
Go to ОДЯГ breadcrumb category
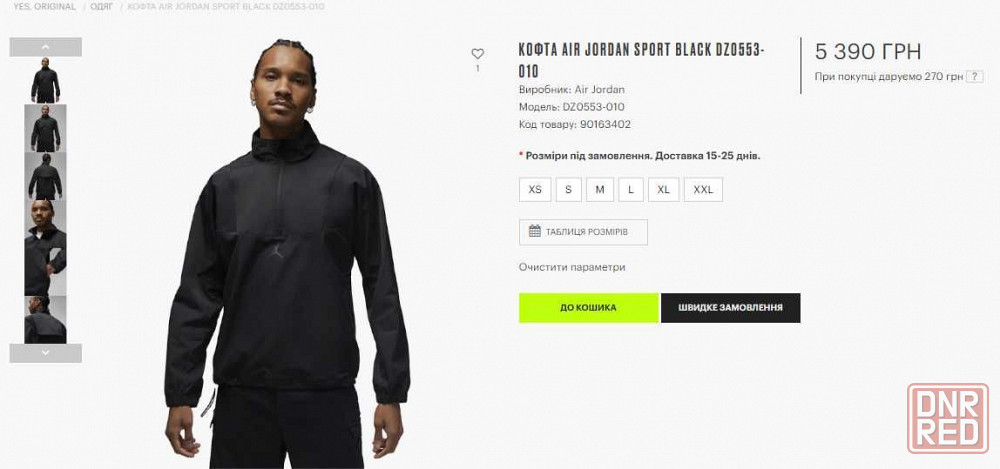[101, 6]
